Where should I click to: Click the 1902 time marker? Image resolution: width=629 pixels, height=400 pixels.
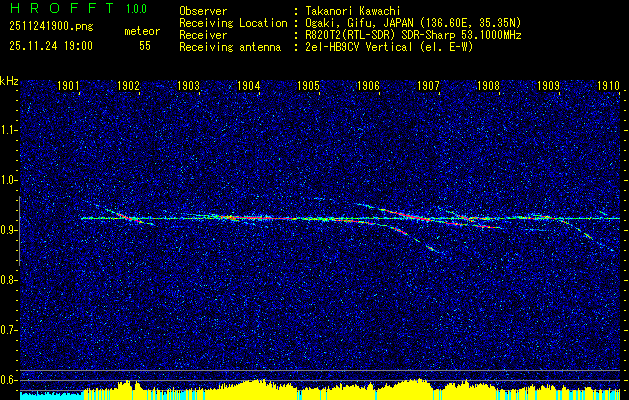(128, 85)
